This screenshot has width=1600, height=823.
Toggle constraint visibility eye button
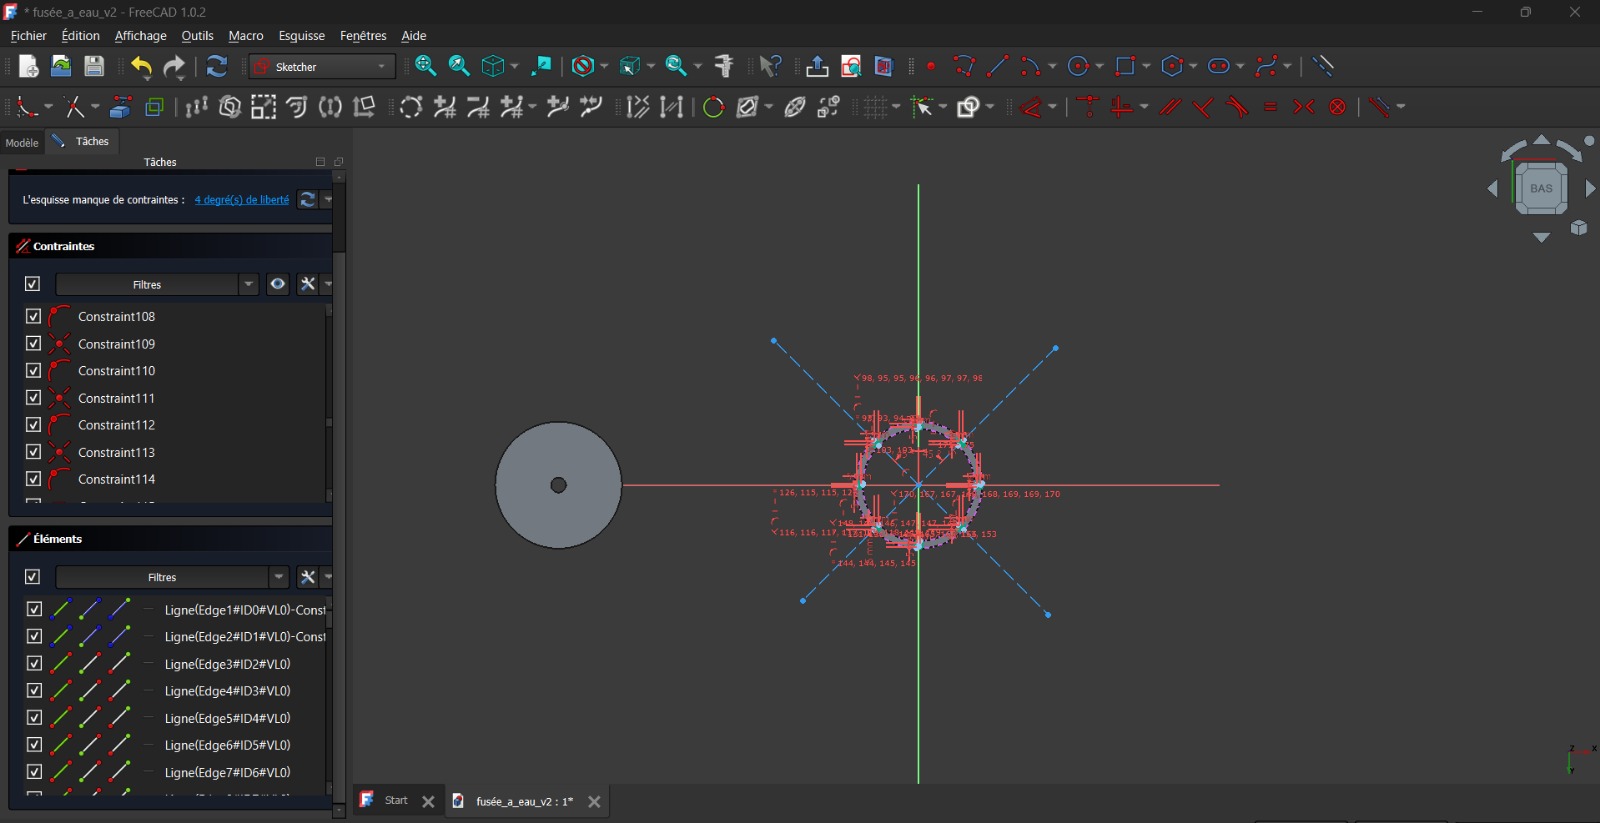278,284
